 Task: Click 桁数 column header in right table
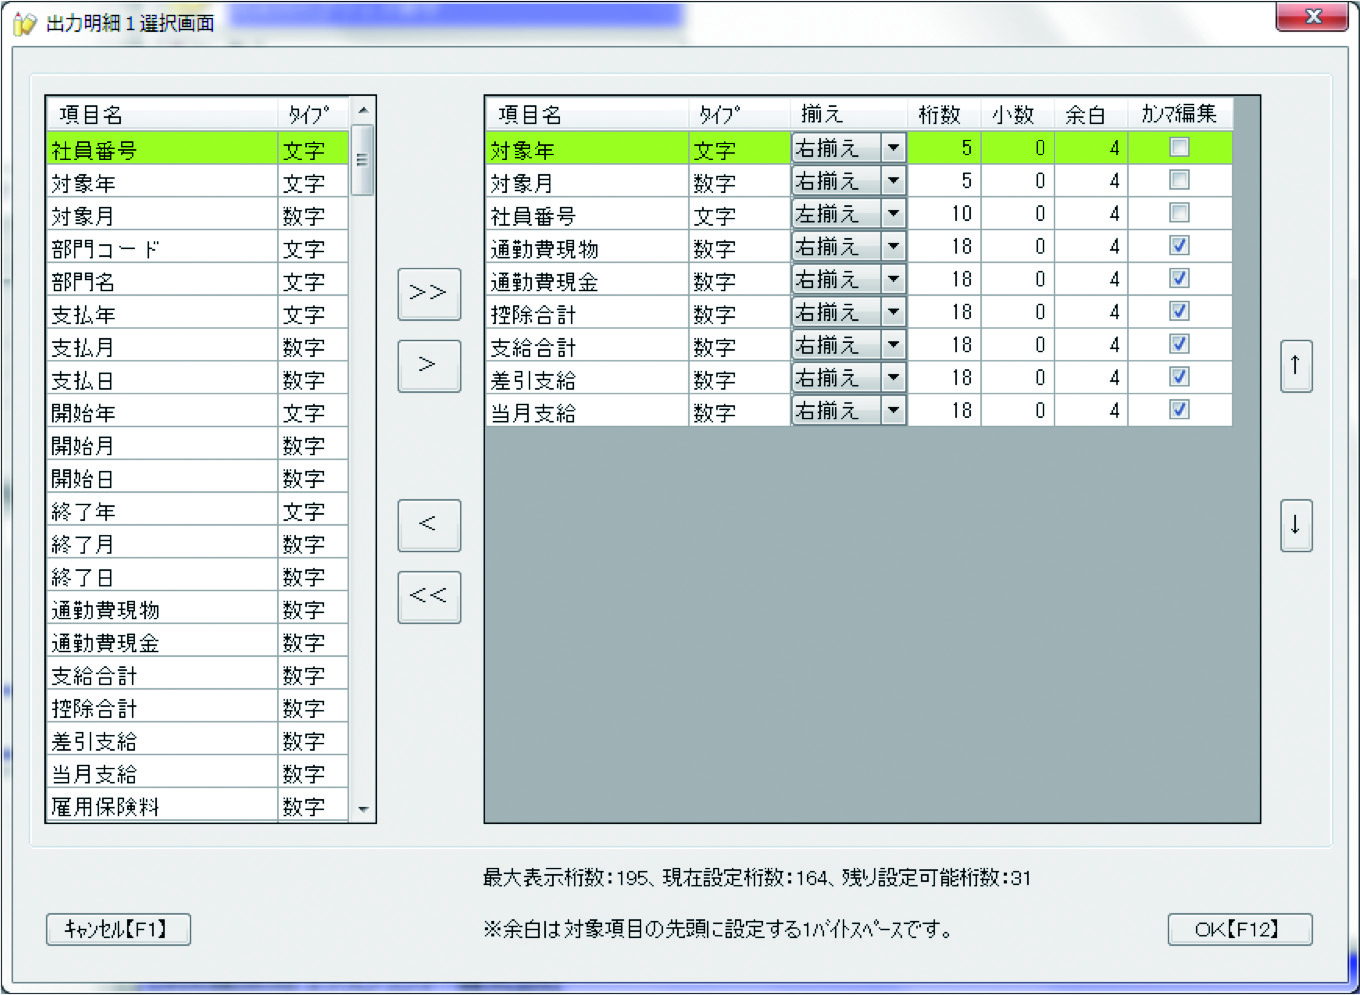click(x=940, y=114)
